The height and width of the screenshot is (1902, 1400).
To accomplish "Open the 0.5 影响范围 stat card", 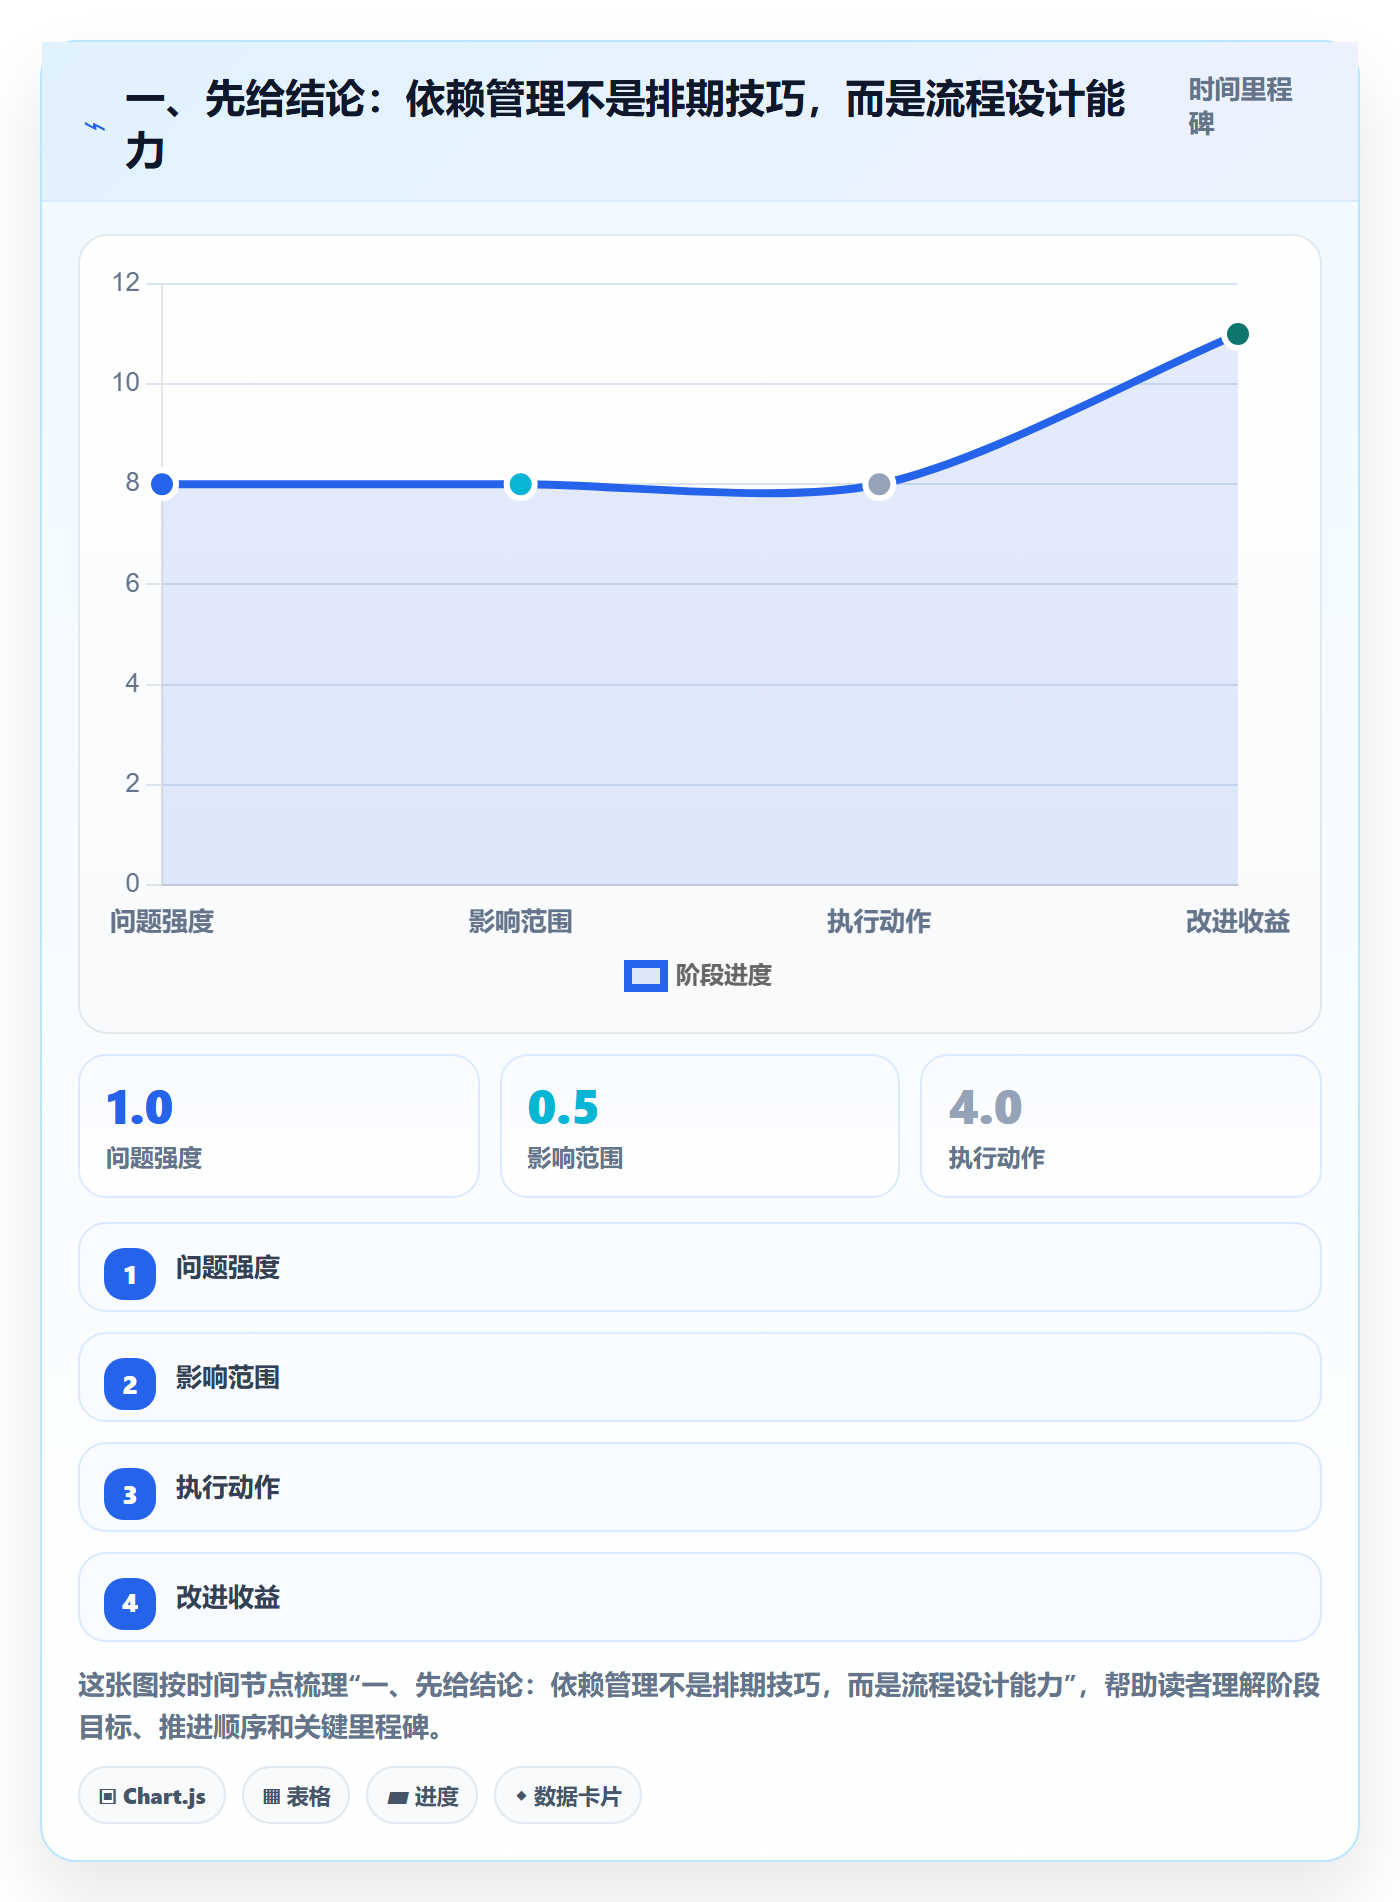I will coord(700,1126).
